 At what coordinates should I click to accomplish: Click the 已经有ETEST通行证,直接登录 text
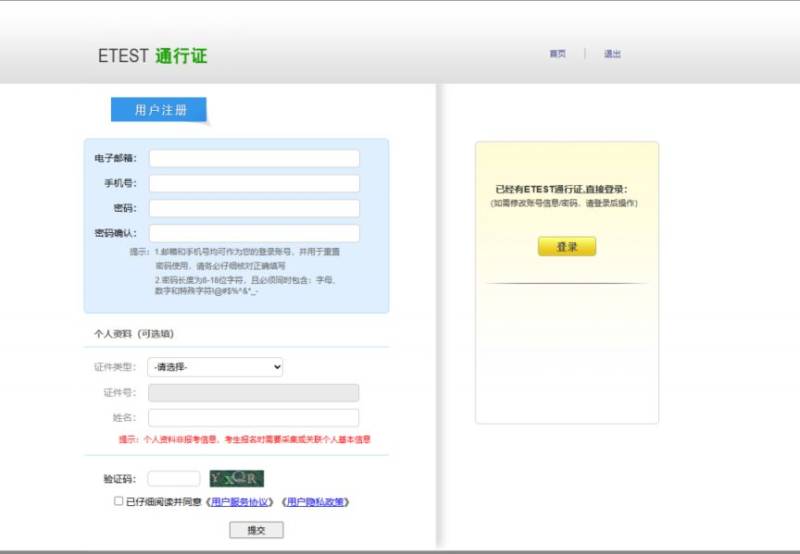[561, 189]
